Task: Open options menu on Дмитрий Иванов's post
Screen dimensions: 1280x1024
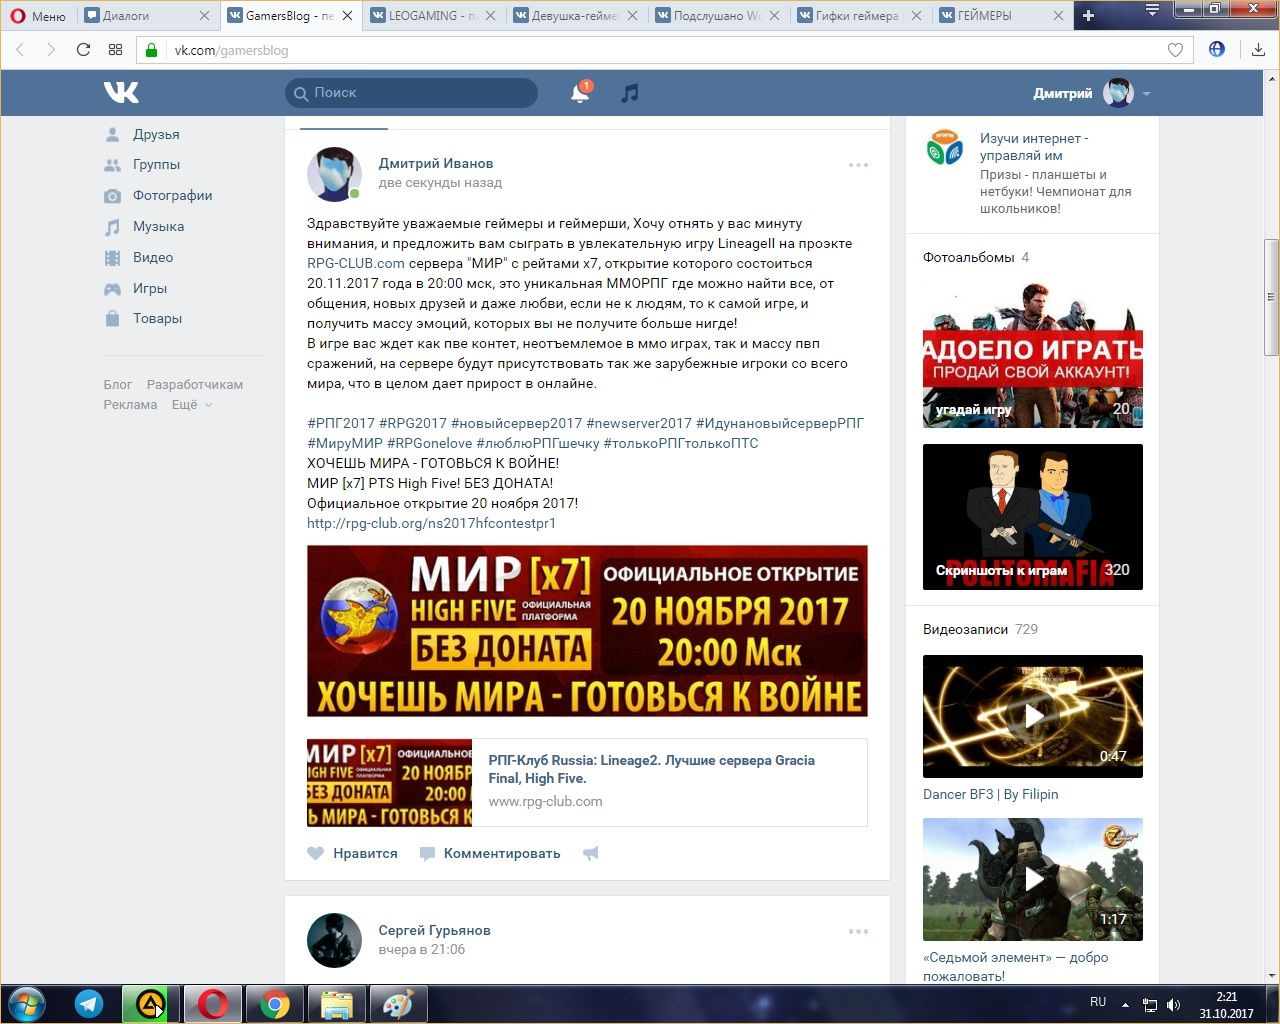Action: click(x=858, y=165)
